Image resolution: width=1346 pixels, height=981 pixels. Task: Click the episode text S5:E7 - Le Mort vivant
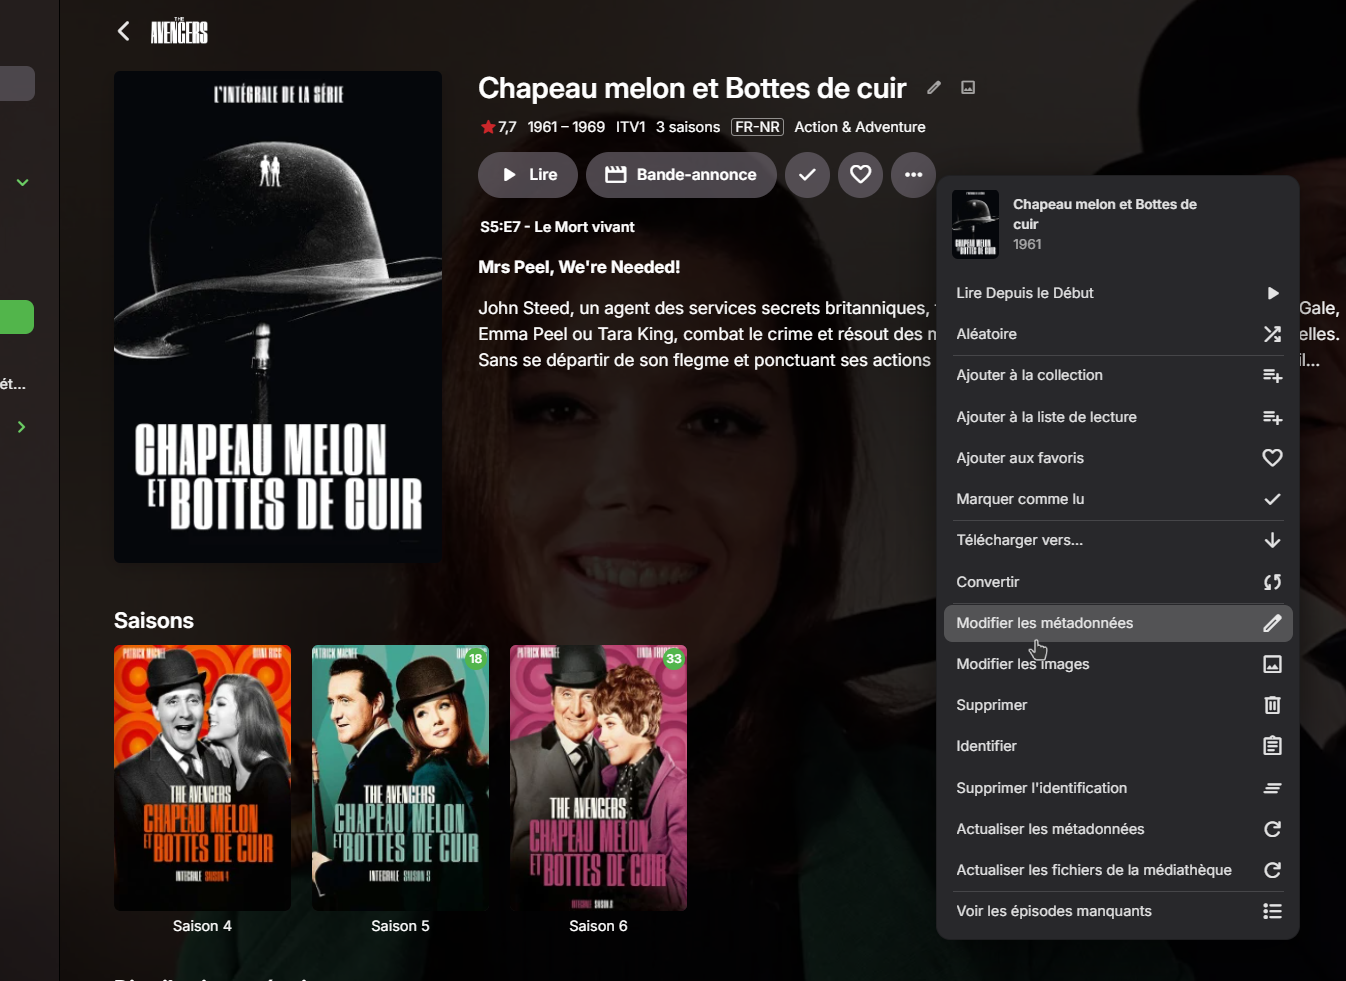pyautogui.click(x=557, y=227)
